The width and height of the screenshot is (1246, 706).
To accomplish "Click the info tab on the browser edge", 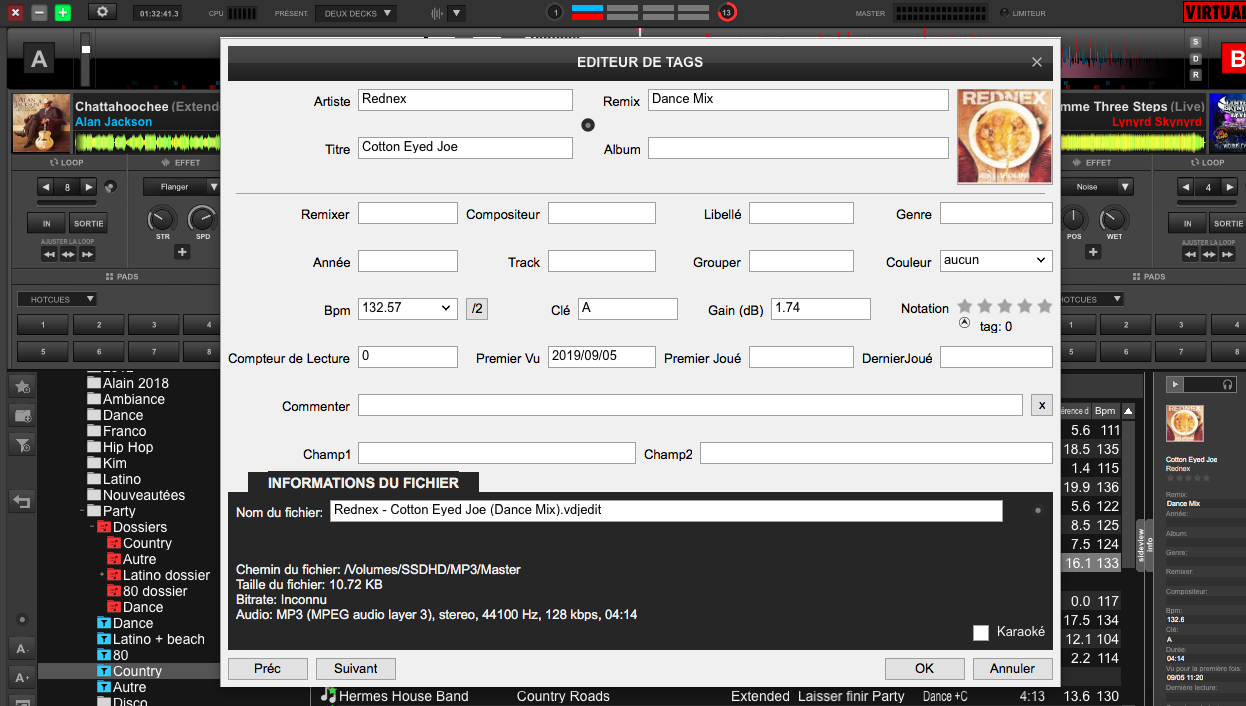I will (1150, 545).
